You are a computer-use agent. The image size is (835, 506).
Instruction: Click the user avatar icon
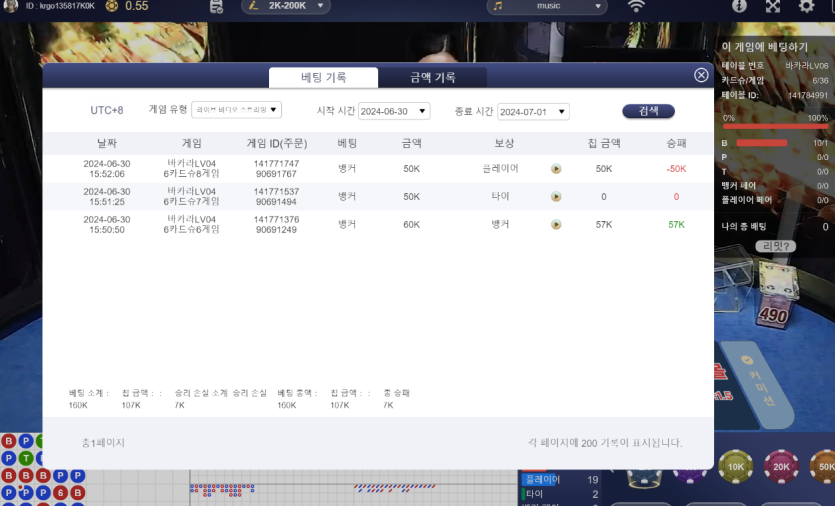pyautogui.click(x=11, y=6)
